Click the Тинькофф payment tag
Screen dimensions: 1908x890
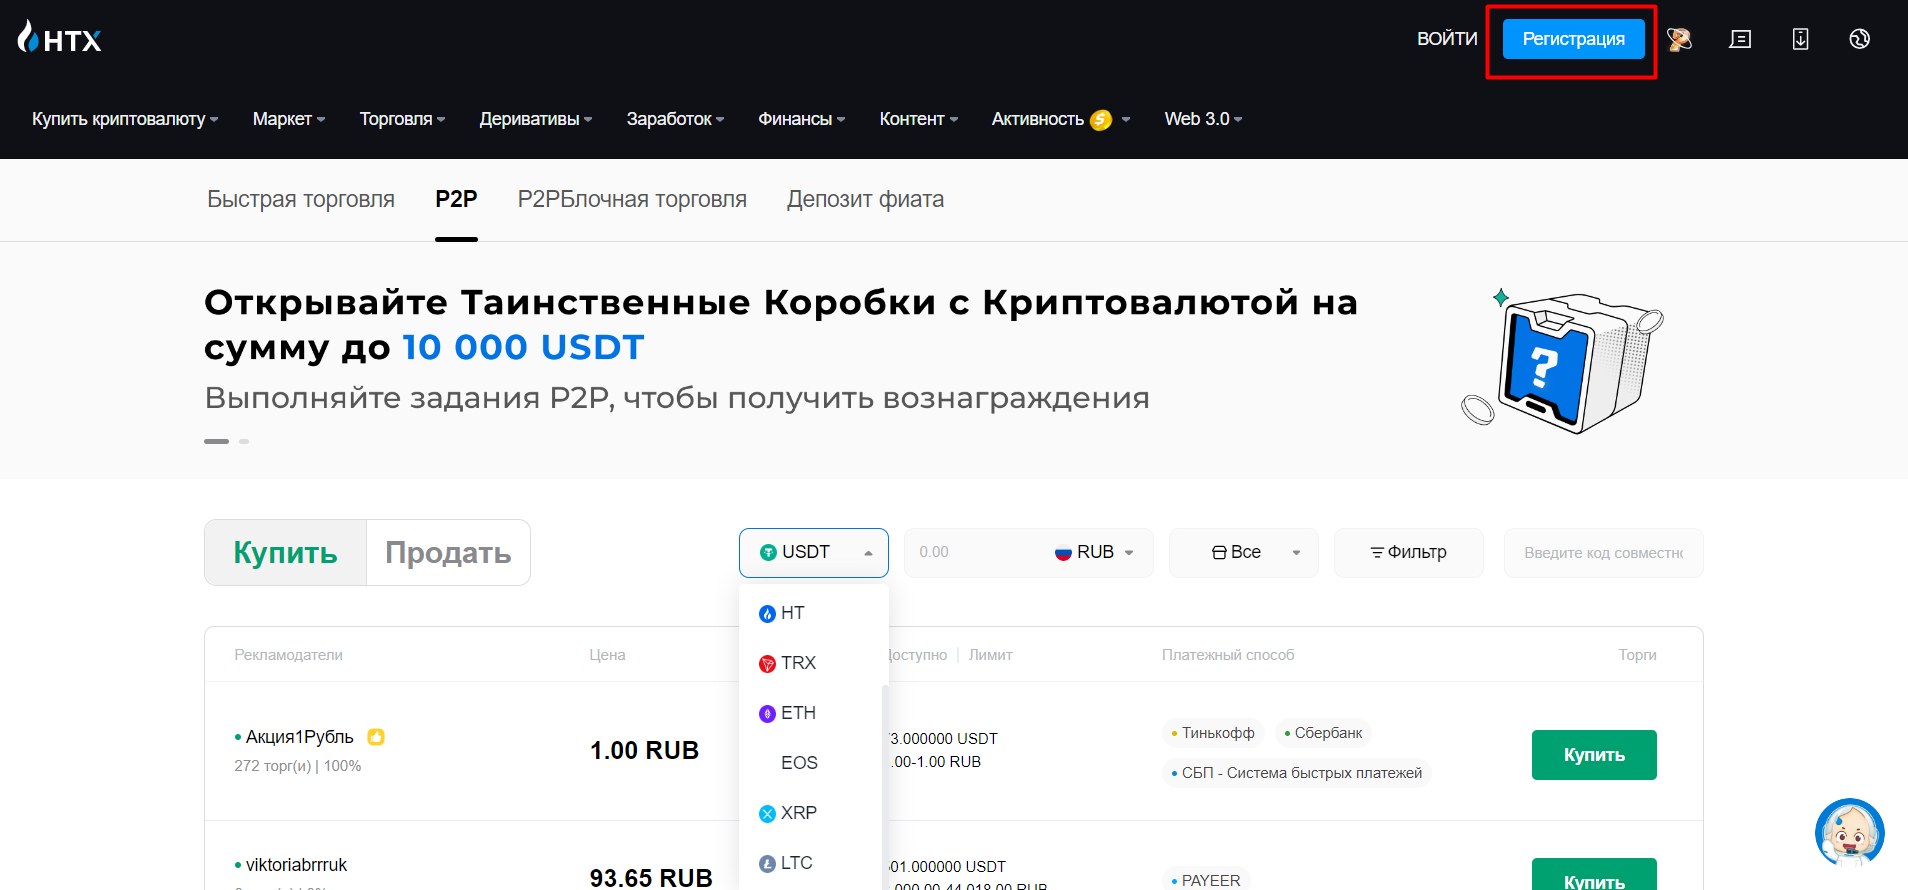tap(1213, 733)
